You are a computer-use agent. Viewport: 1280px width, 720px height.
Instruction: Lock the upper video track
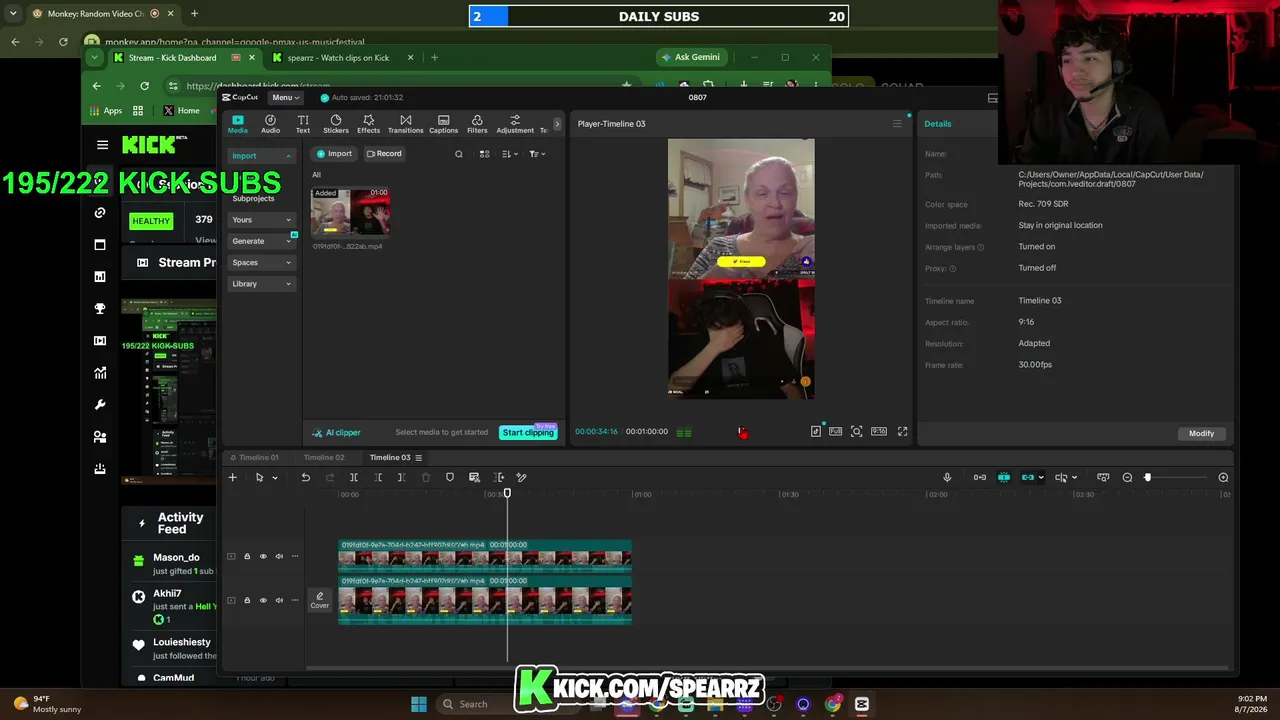coord(247,556)
